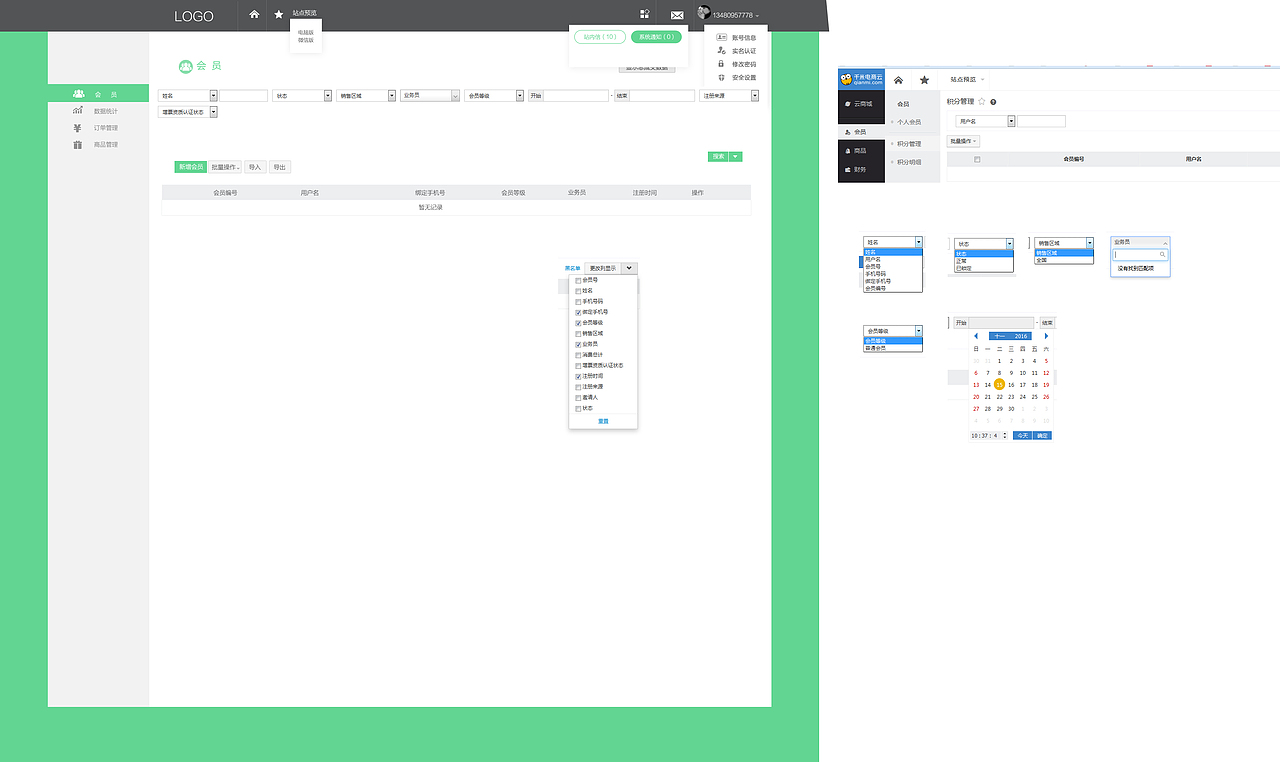Click the 账号信息 ID card icon

721,37
